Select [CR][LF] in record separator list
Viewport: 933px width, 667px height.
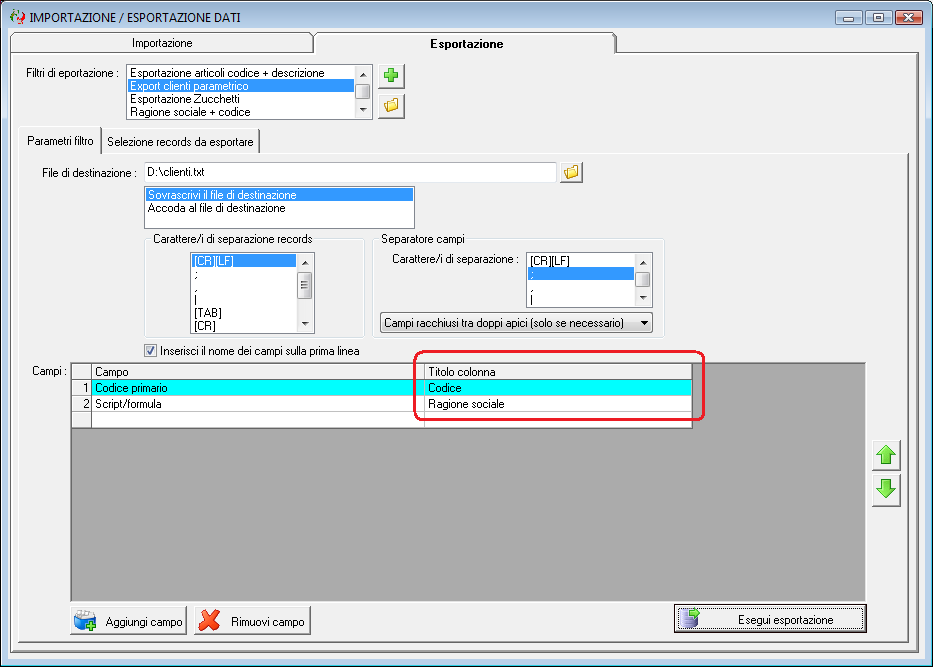point(244,261)
